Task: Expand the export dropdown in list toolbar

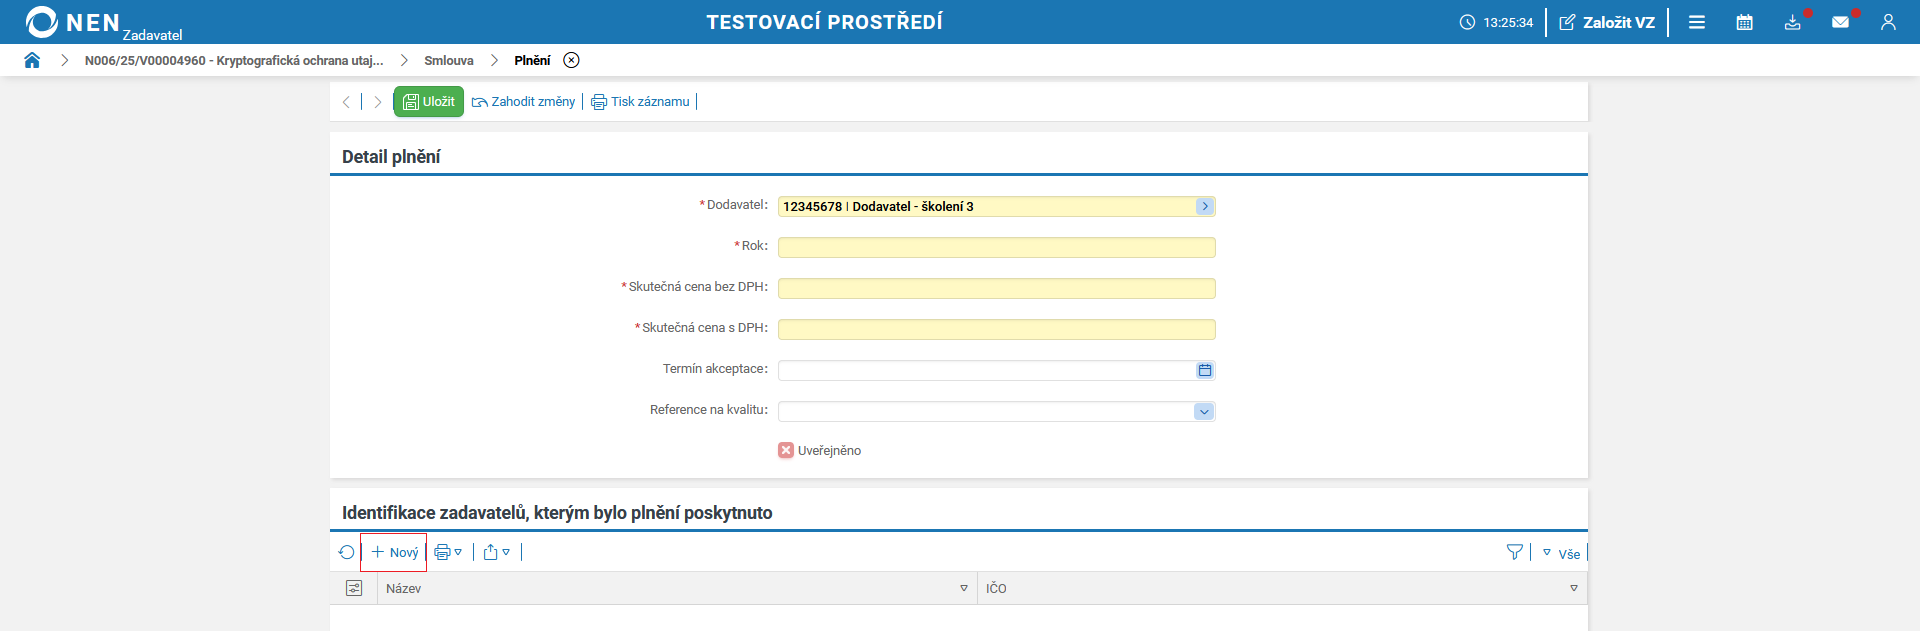Action: click(x=497, y=552)
